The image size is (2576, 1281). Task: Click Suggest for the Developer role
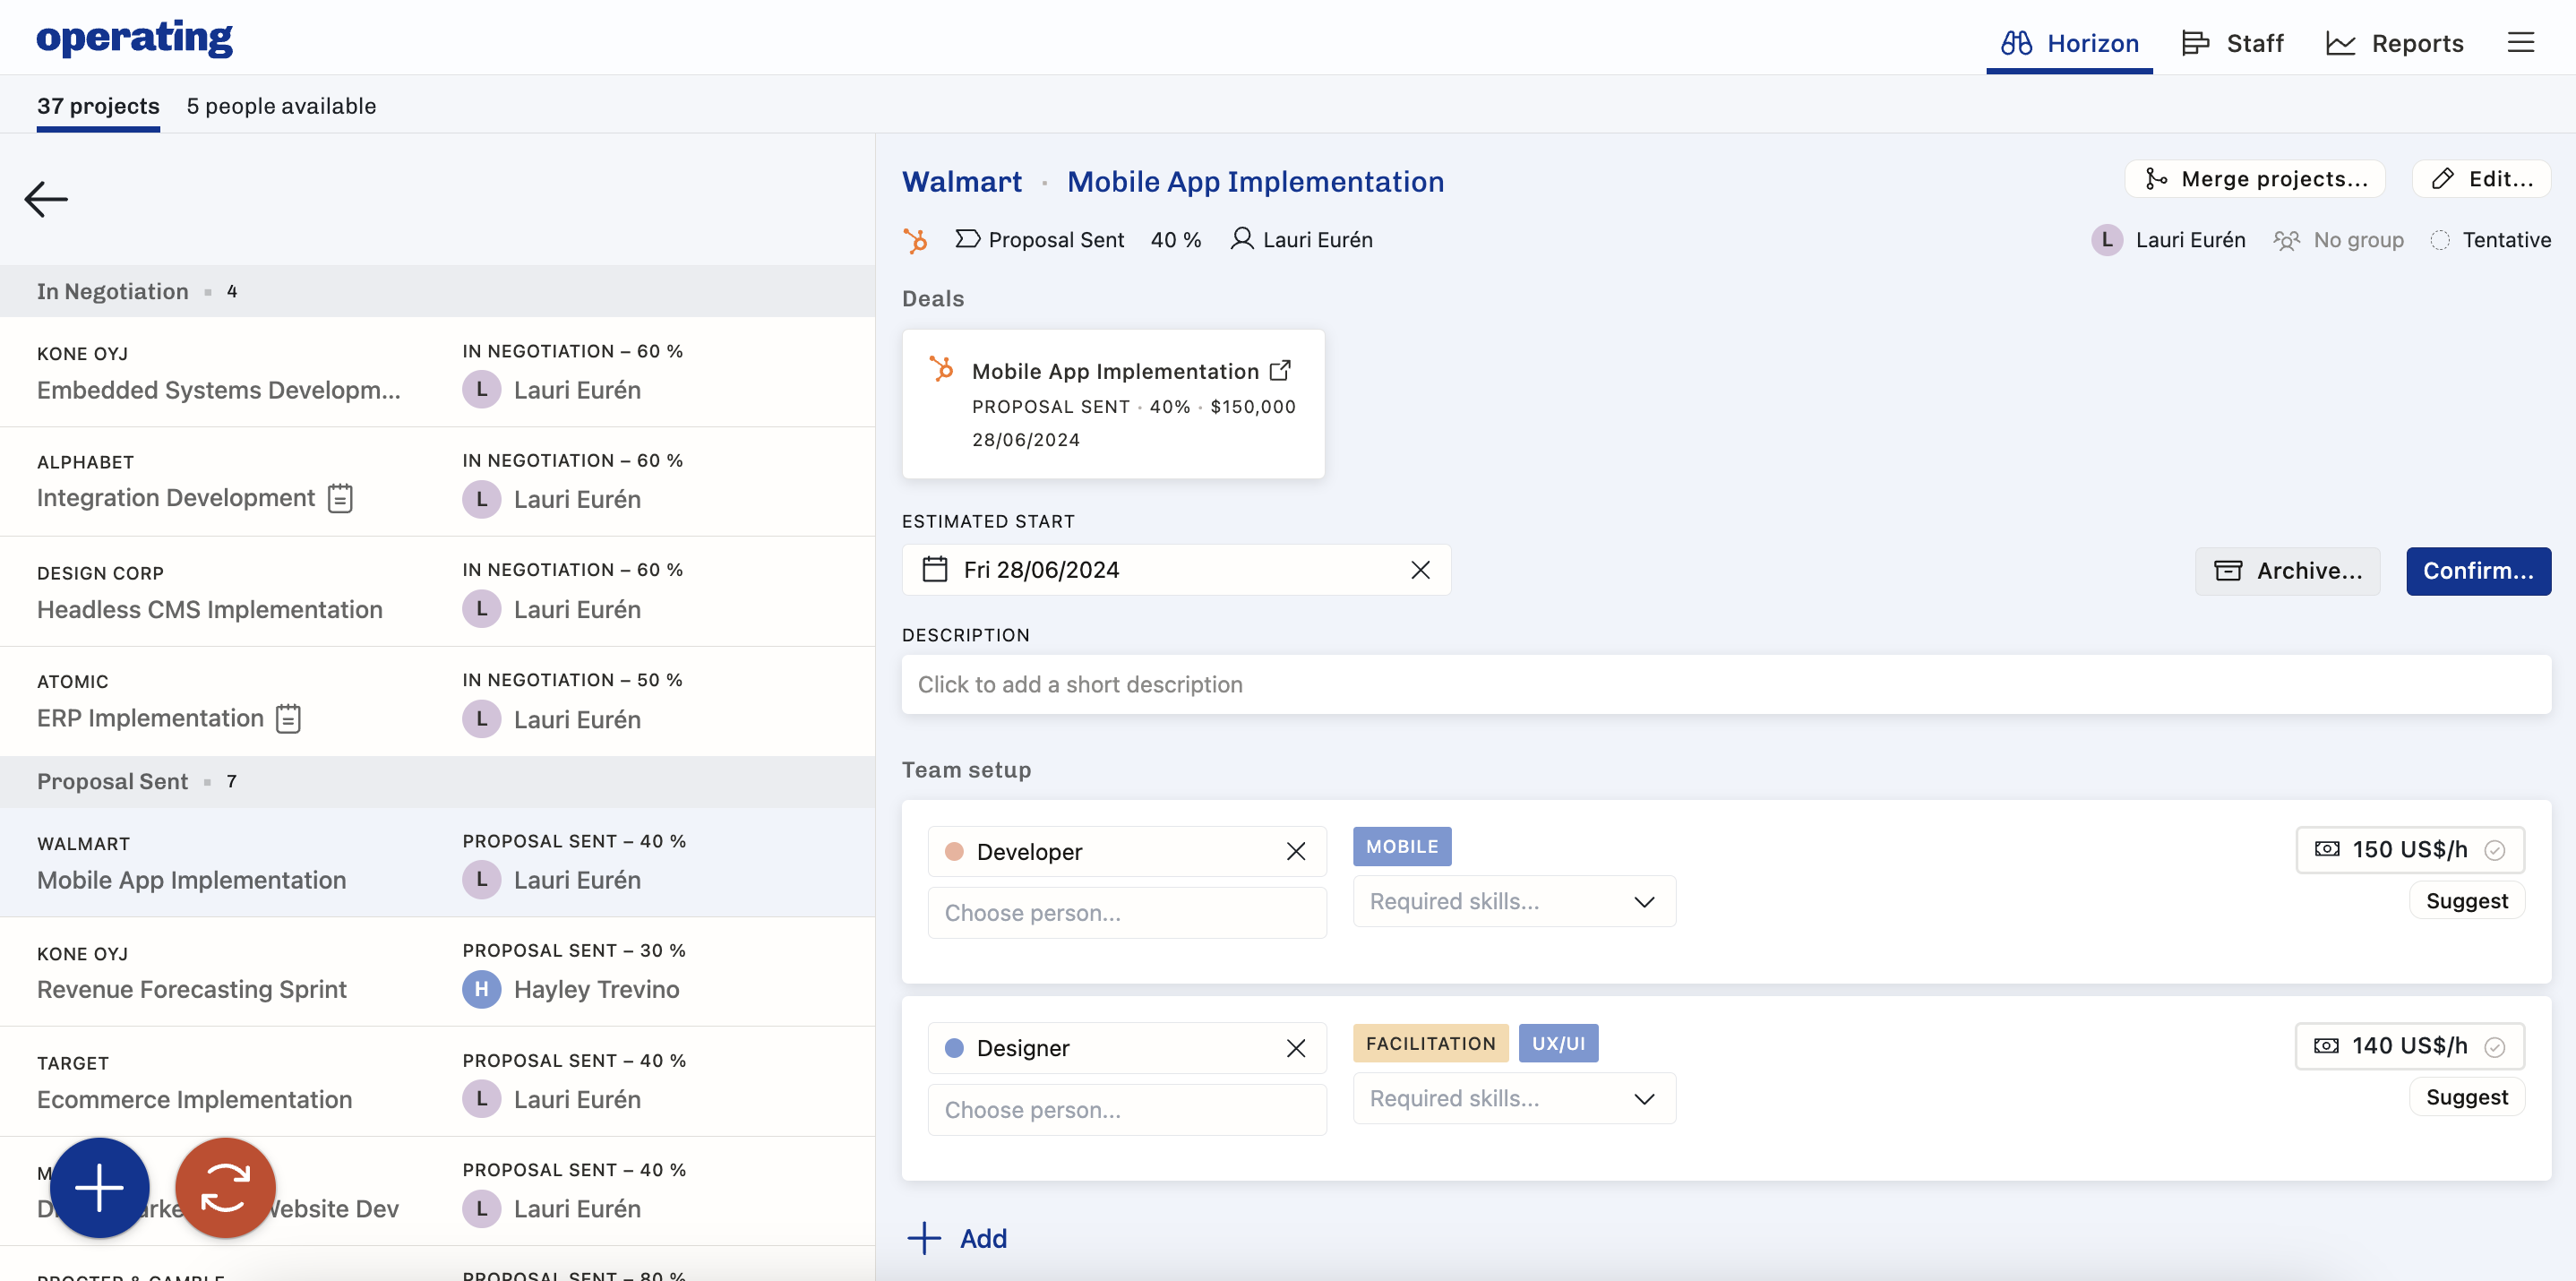pyautogui.click(x=2466, y=901)
